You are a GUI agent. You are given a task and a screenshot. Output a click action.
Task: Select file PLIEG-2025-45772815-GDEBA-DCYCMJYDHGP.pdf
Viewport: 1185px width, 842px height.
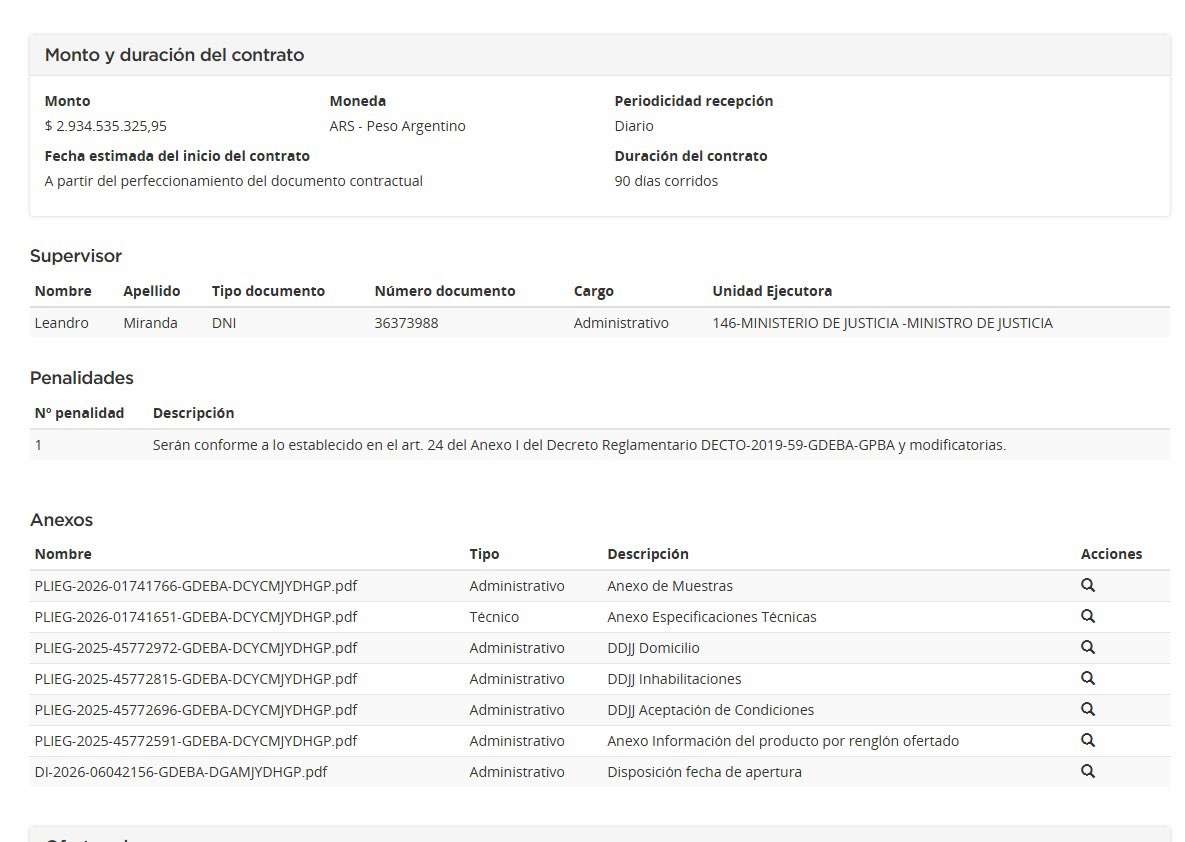click(x=196, y=679)
